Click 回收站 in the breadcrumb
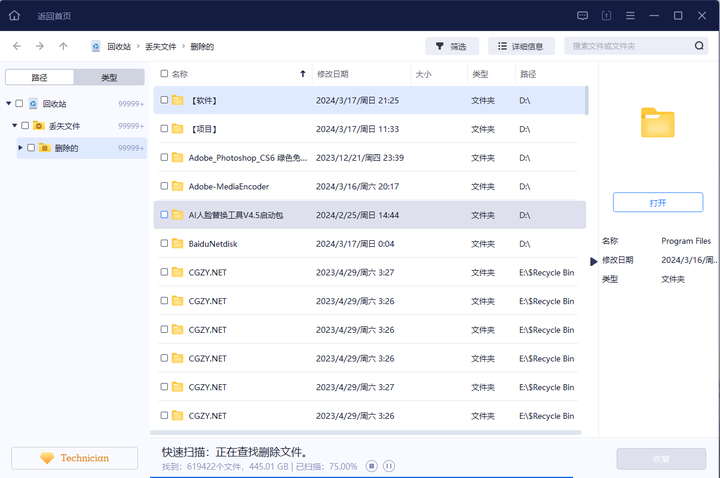 [119, 46]
